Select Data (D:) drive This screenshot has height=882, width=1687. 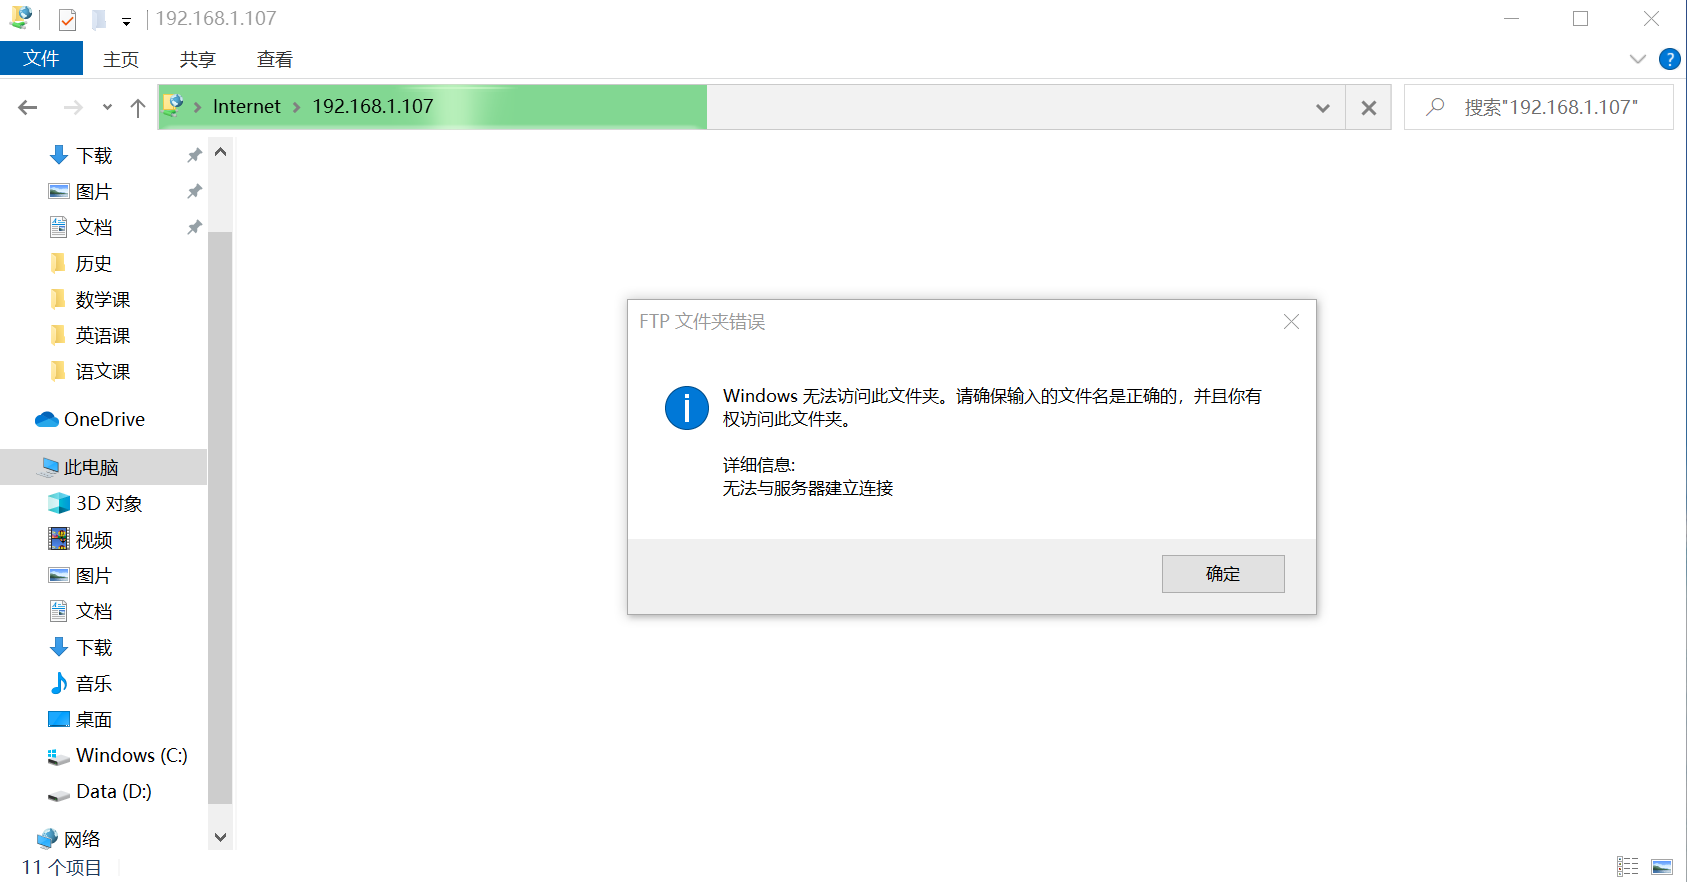pos(113,791)
